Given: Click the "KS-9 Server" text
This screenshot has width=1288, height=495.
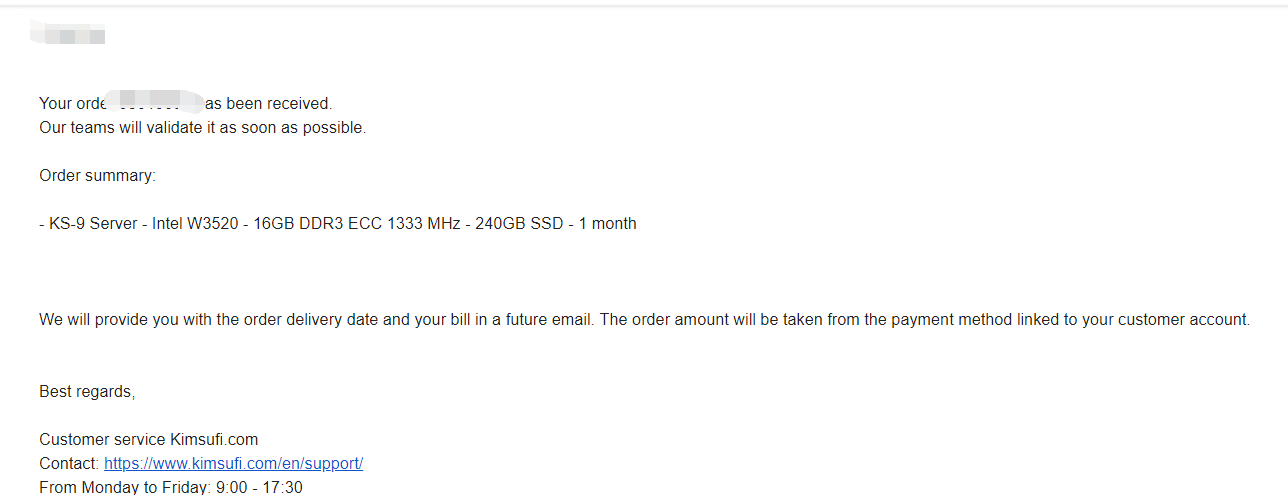Looking at the screenshot, I should (x=93, y=224).
